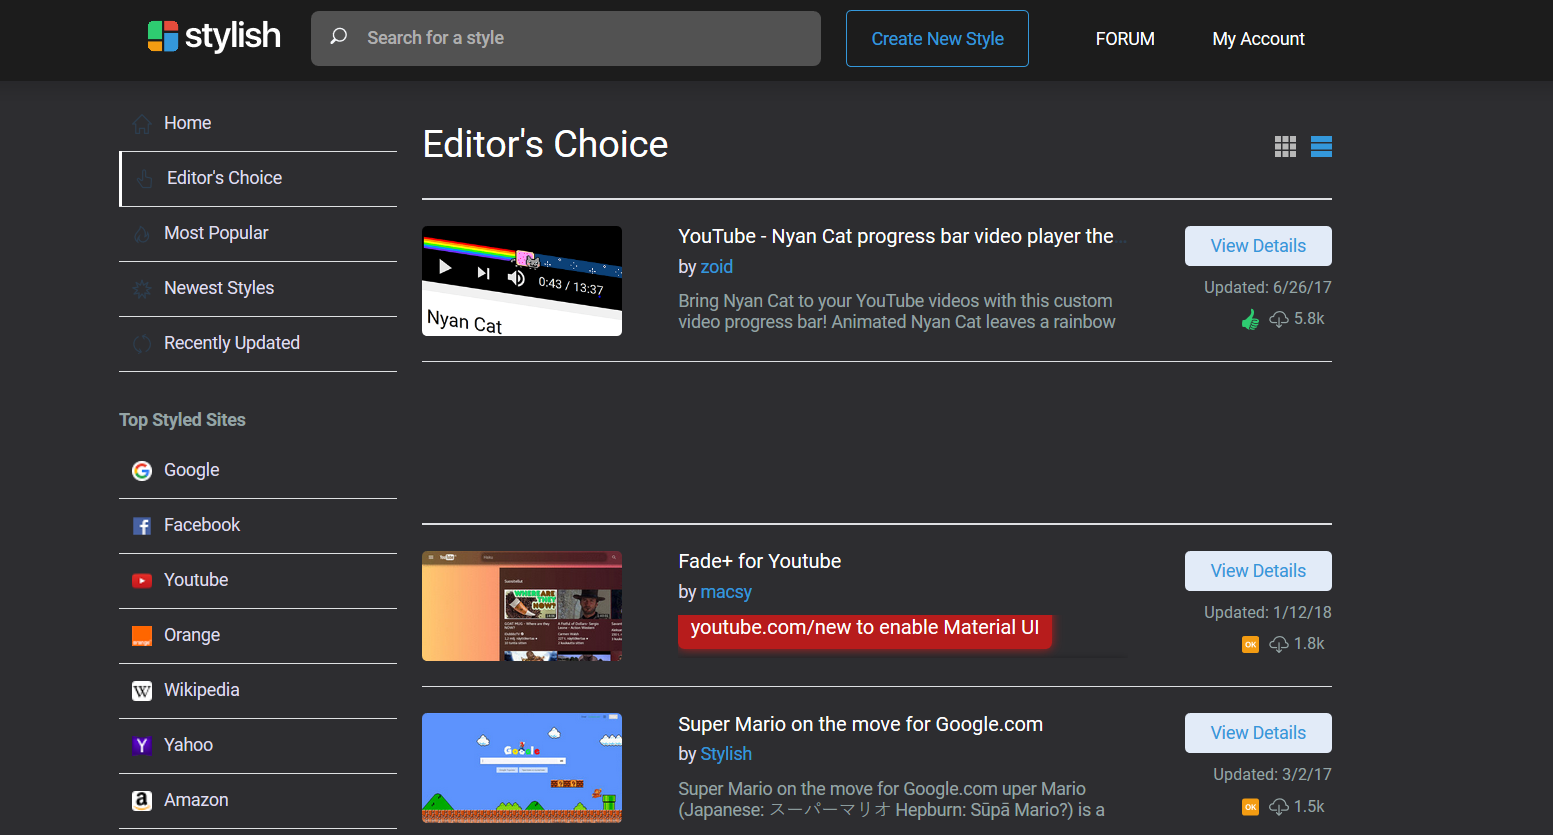Click install count icon beside 5.8k
This screenshot has height=835, width=1553.
(x=1279, y=319)
